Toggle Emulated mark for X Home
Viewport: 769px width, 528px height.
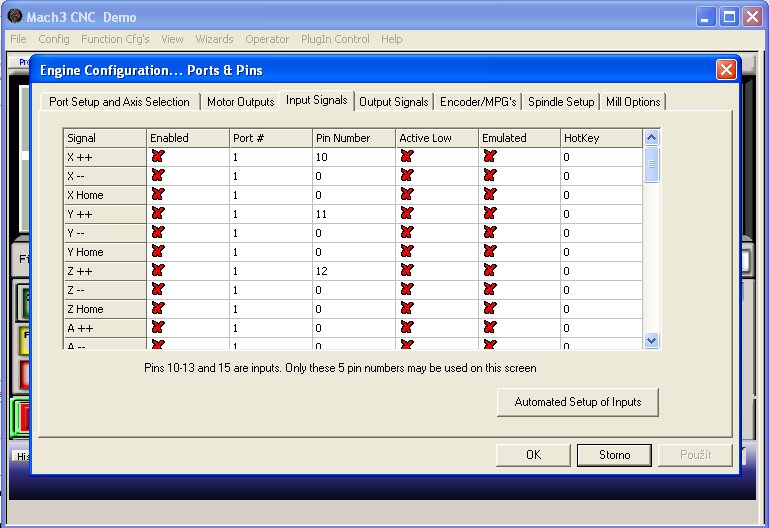490,194
